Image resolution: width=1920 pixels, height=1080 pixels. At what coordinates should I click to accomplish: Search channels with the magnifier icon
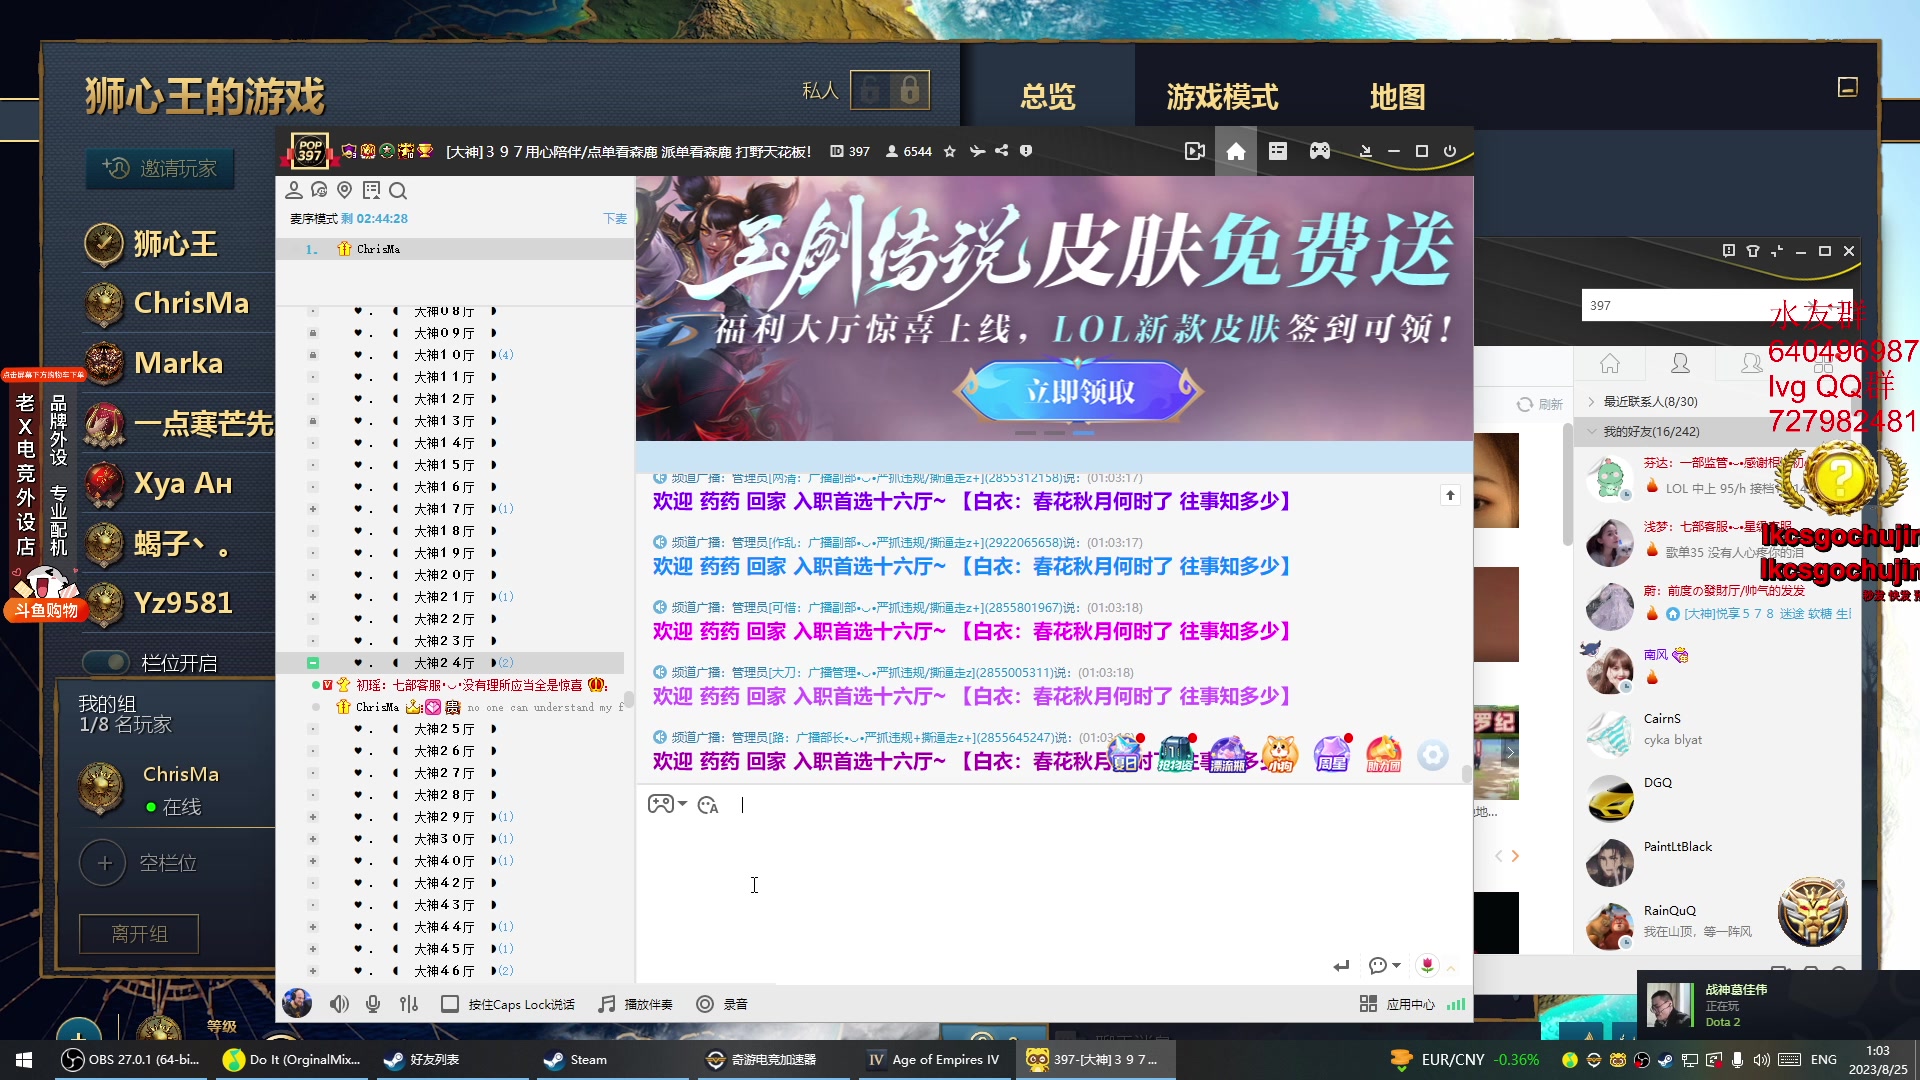click(x=398, y=190)
